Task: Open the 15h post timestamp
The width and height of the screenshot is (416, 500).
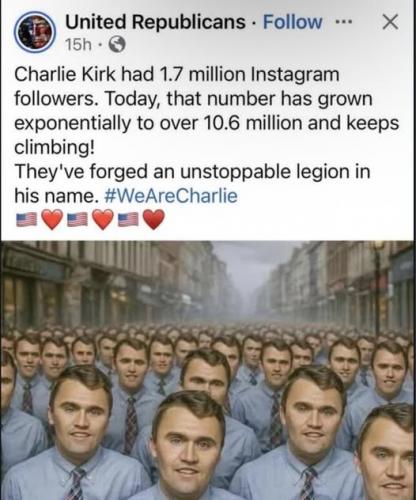Action: (x=78, y=45)
